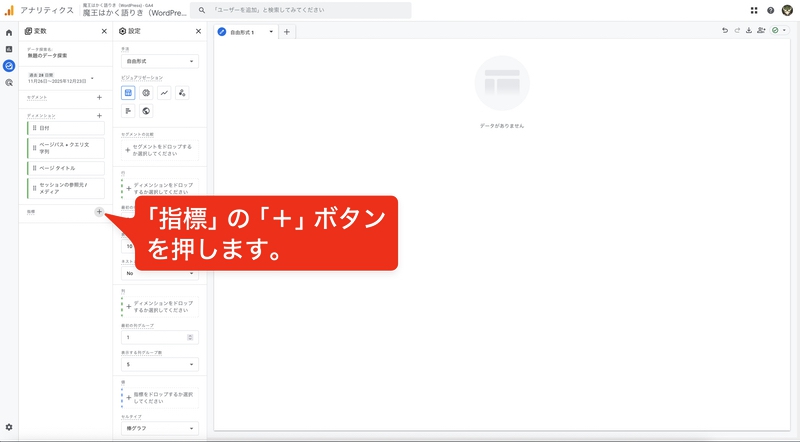Screen dimensions: 800x442
Task: Click the columns dimension drop zone
Action: pyautogui.click(x=160, y=307)
